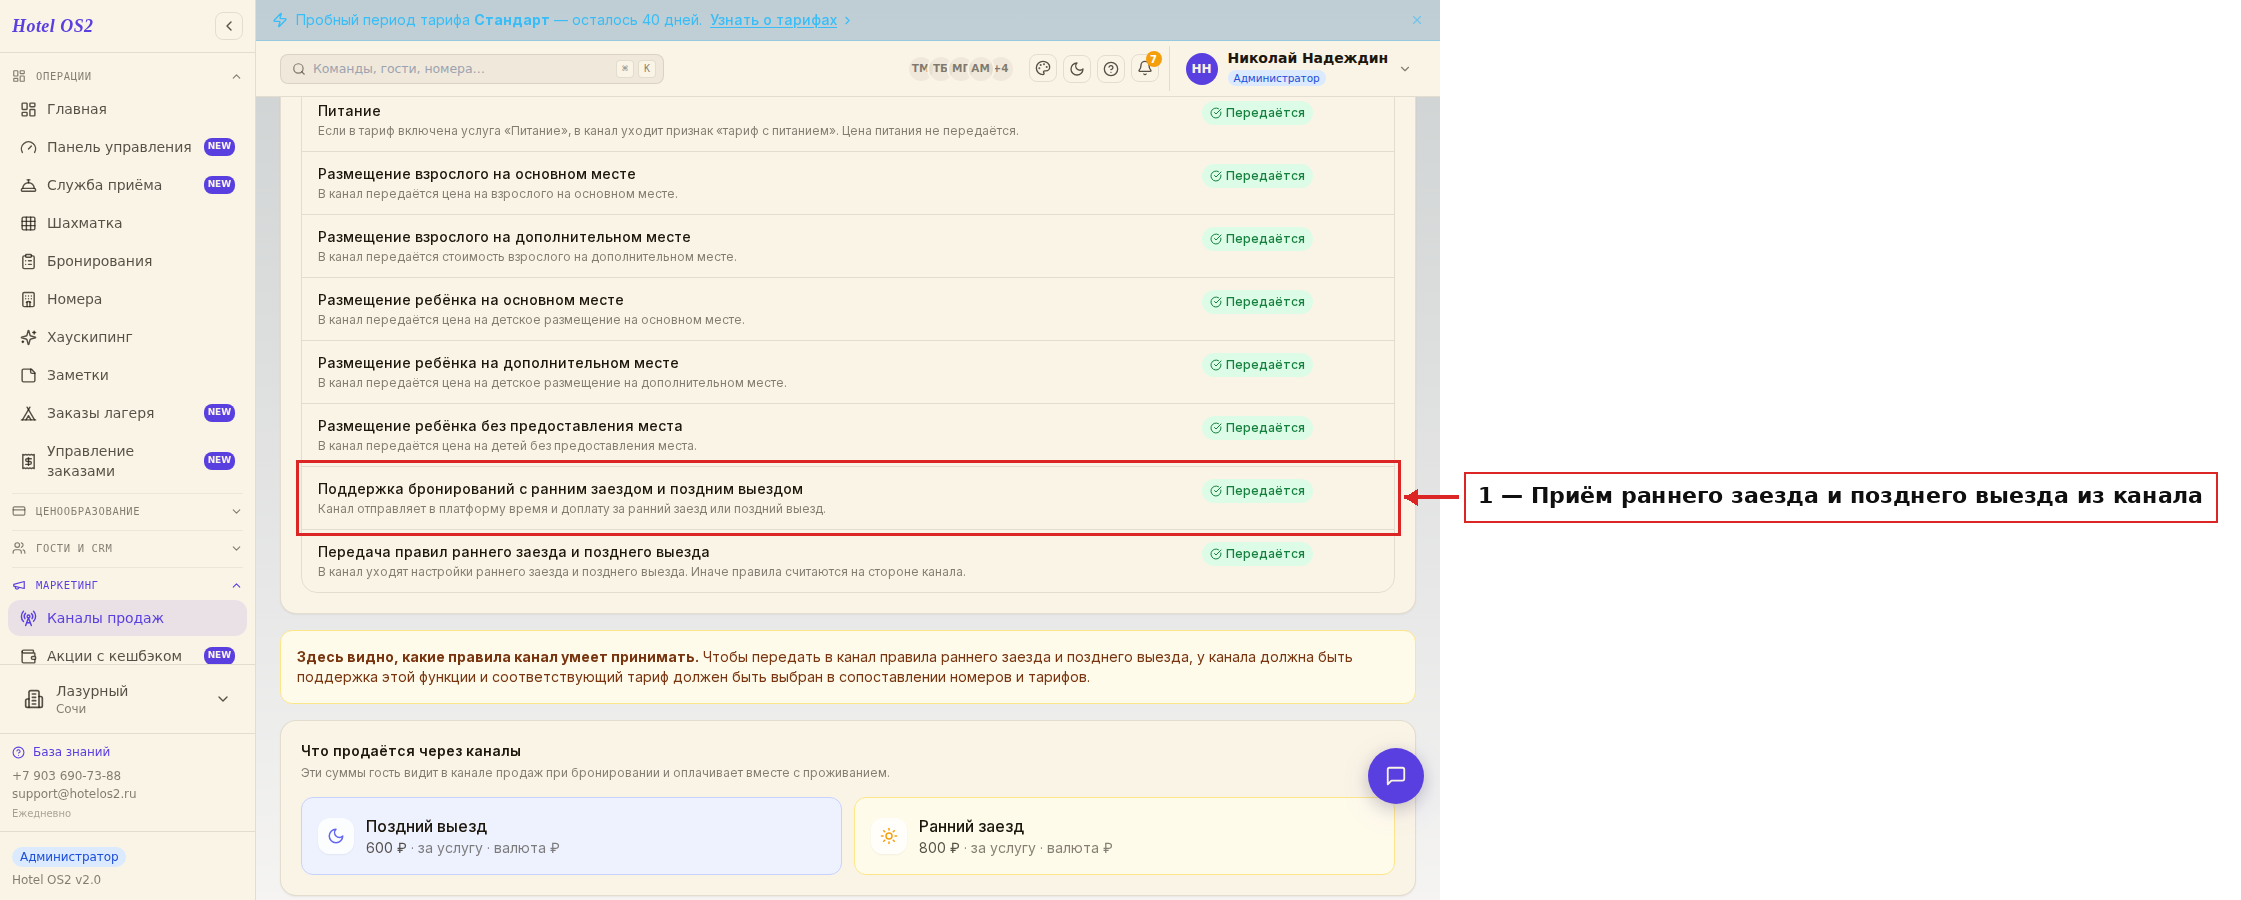Expand the Ценообразование sidebar group

[127, 511]
